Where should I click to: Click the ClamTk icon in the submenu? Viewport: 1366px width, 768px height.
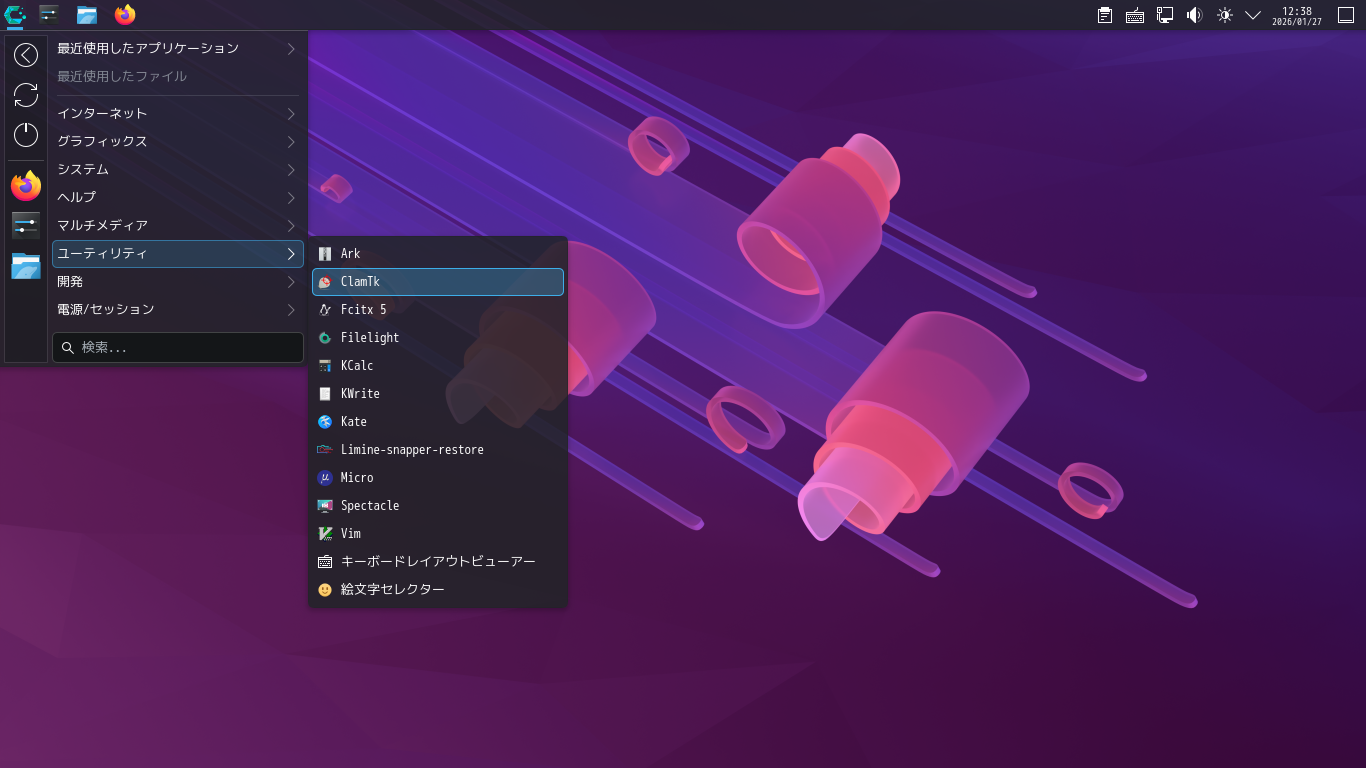(x=325, y=282)
